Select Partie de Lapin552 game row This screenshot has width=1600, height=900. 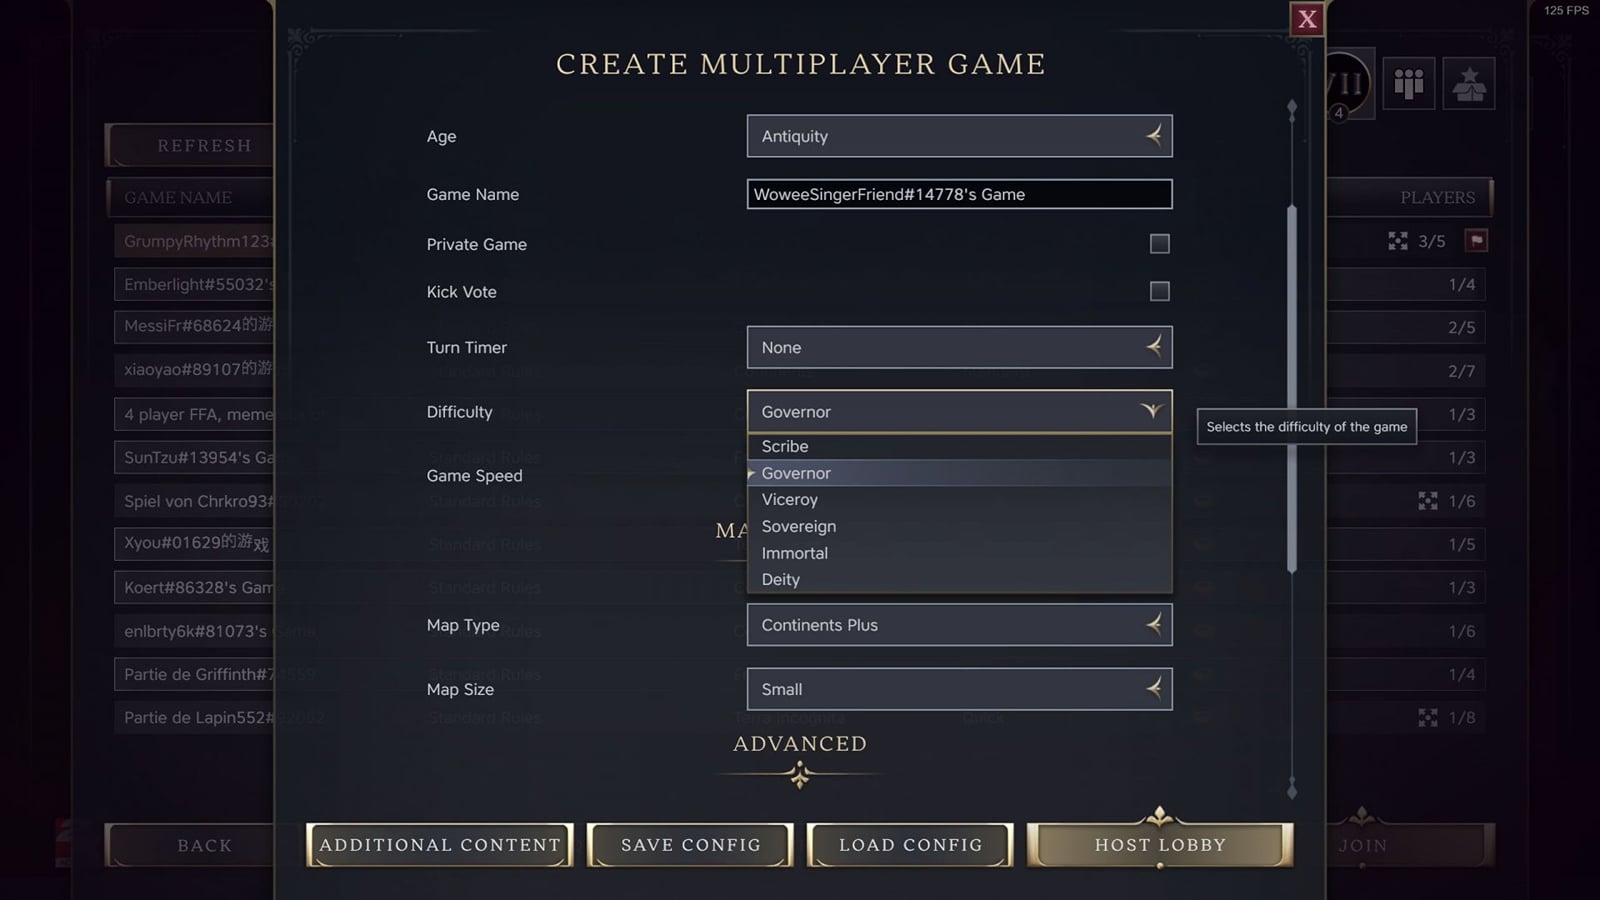click(x=195, y=717)
